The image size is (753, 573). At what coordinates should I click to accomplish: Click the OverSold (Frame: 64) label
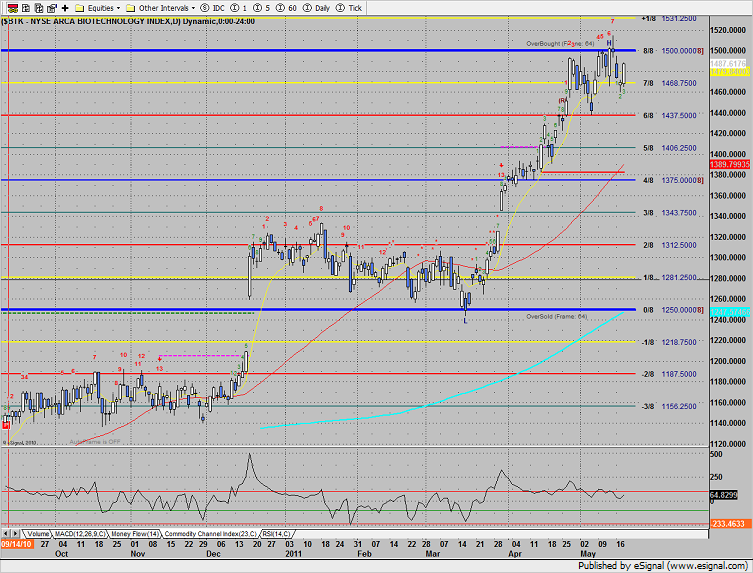click(557, 317)
